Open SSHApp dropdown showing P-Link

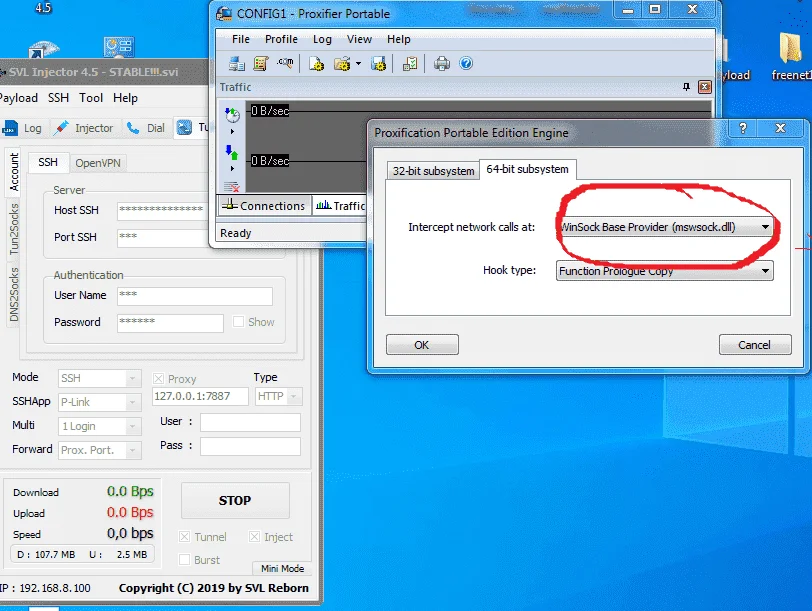[99, 402]
